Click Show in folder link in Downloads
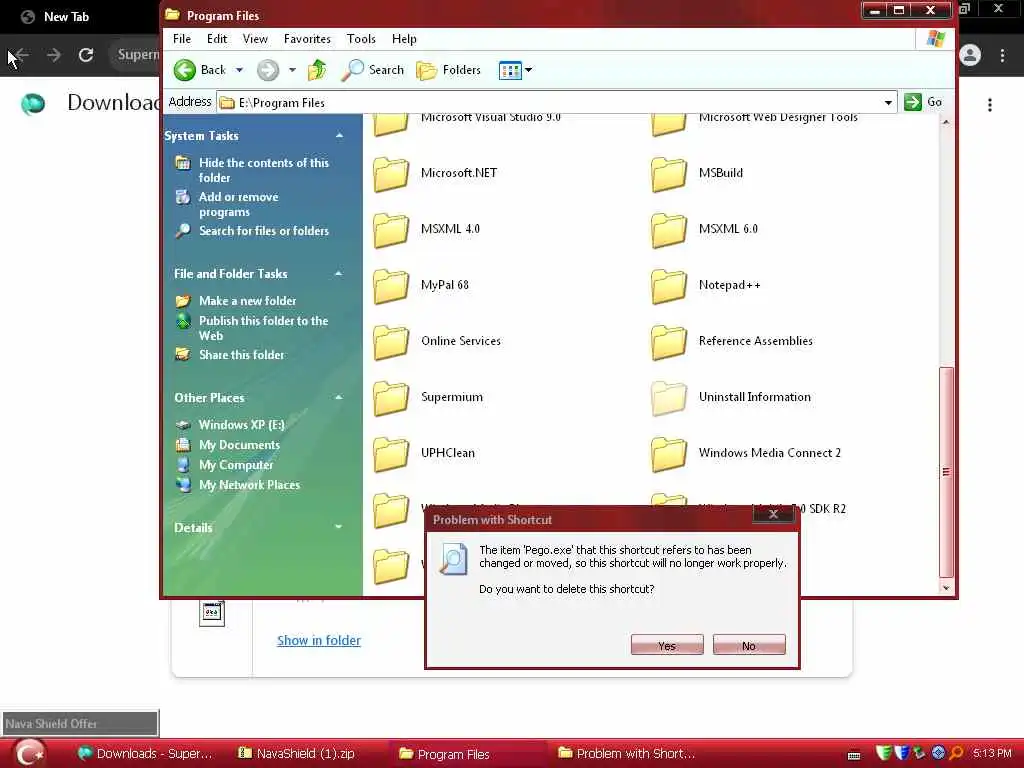The height and width of the screenshot is (768, 1024). 319,641
